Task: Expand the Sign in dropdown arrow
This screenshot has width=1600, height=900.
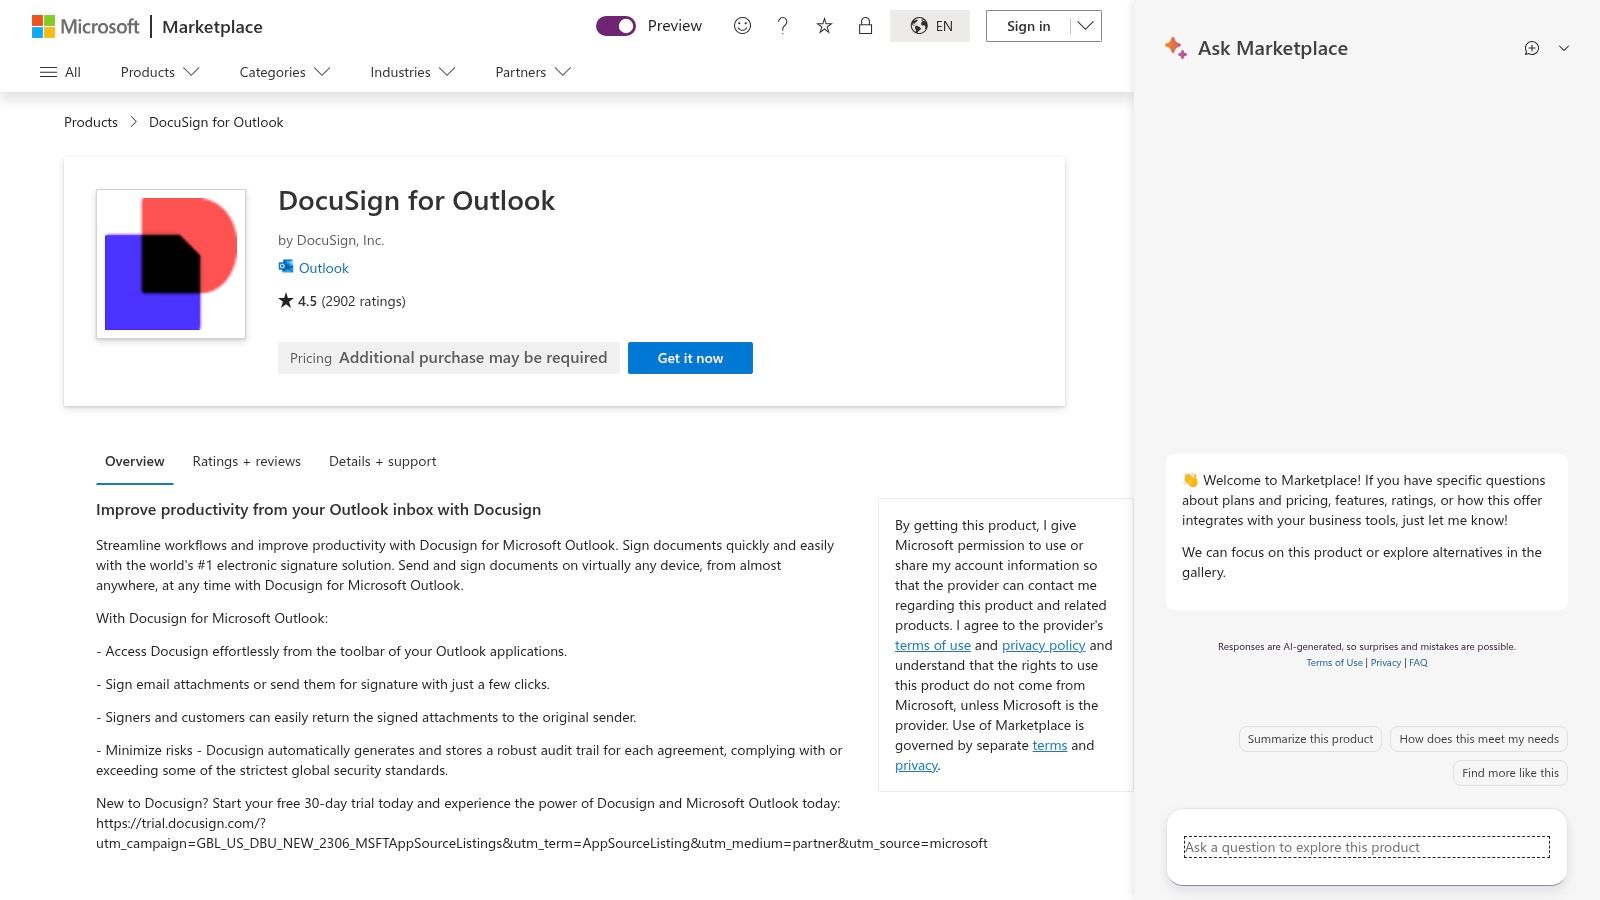Action: [1085, 26]
